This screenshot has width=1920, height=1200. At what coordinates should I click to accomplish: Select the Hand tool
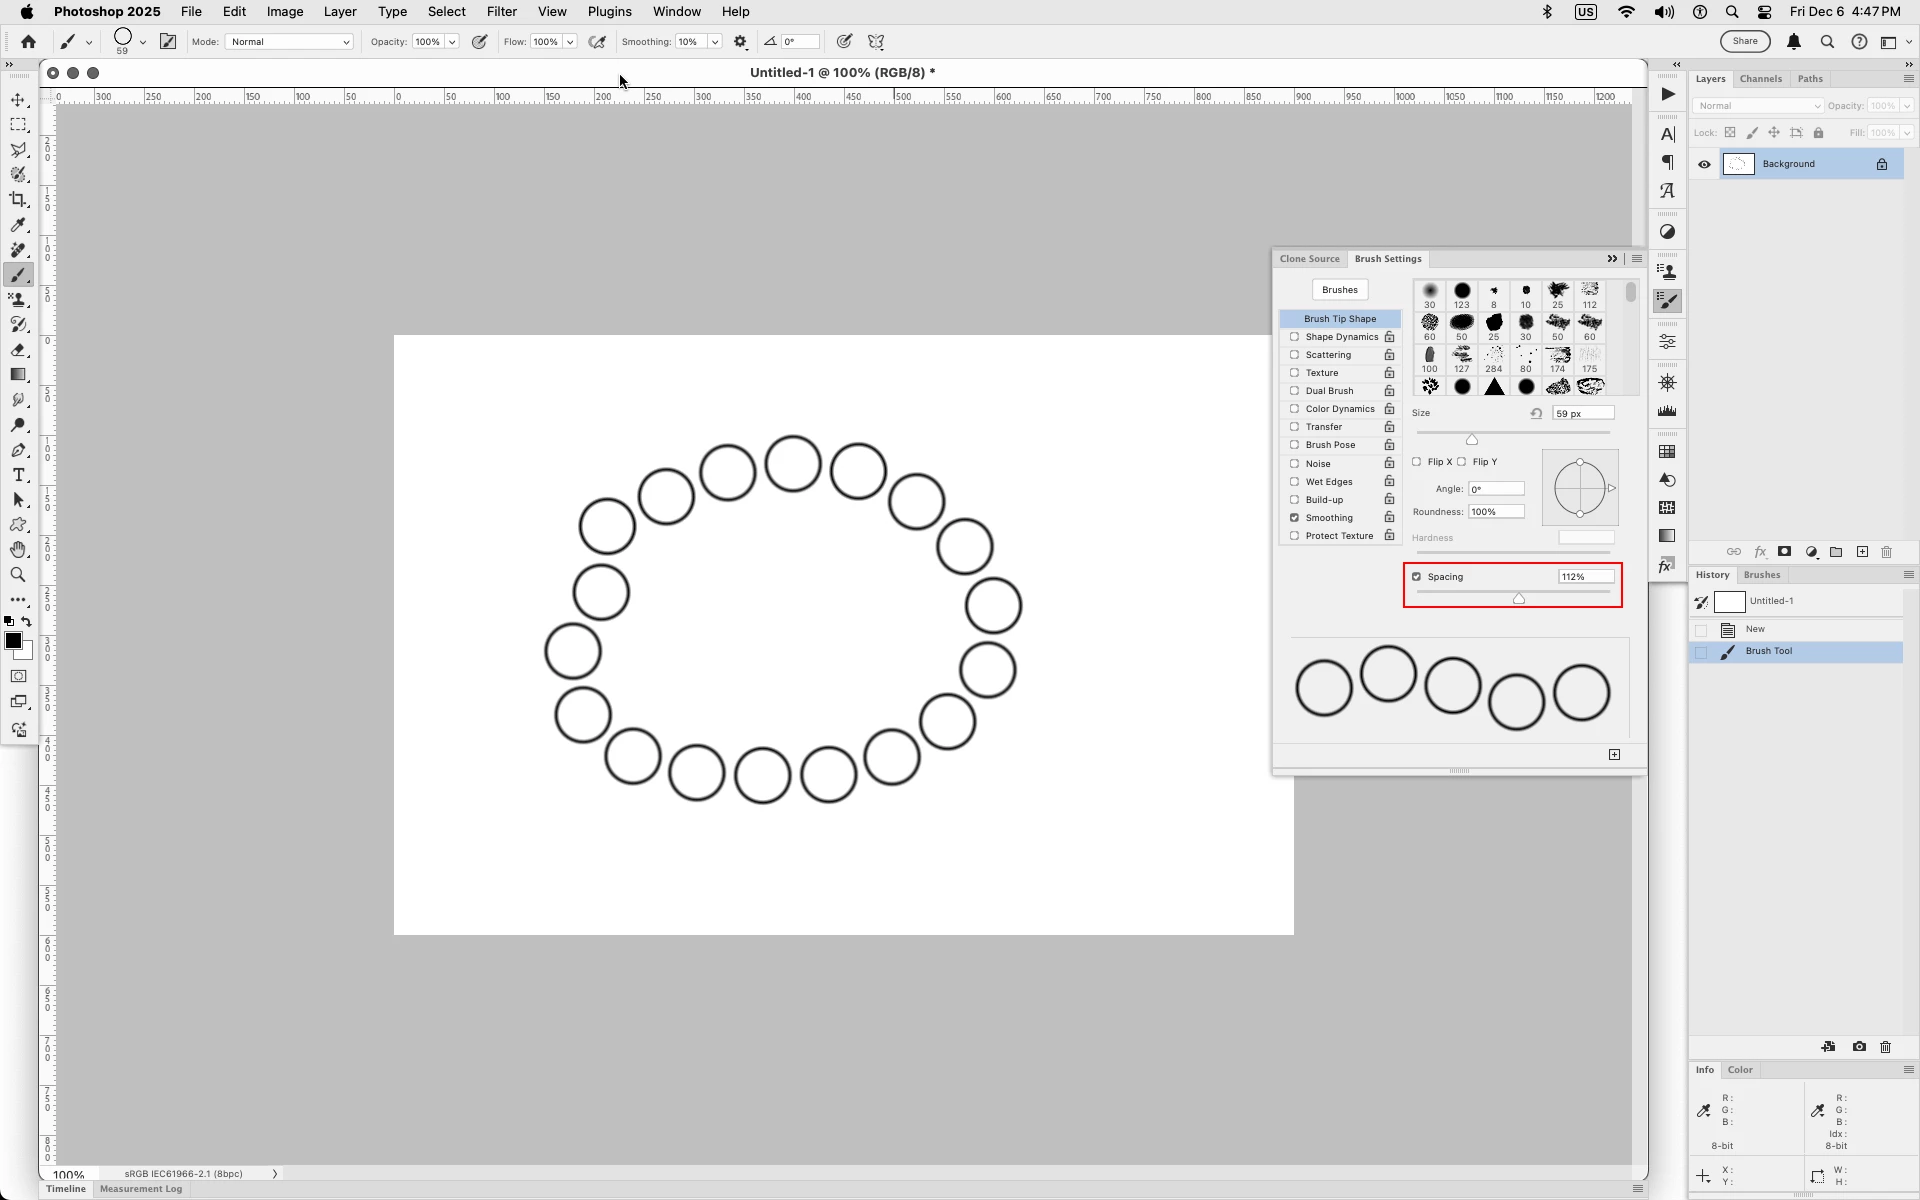click(18, 550)
